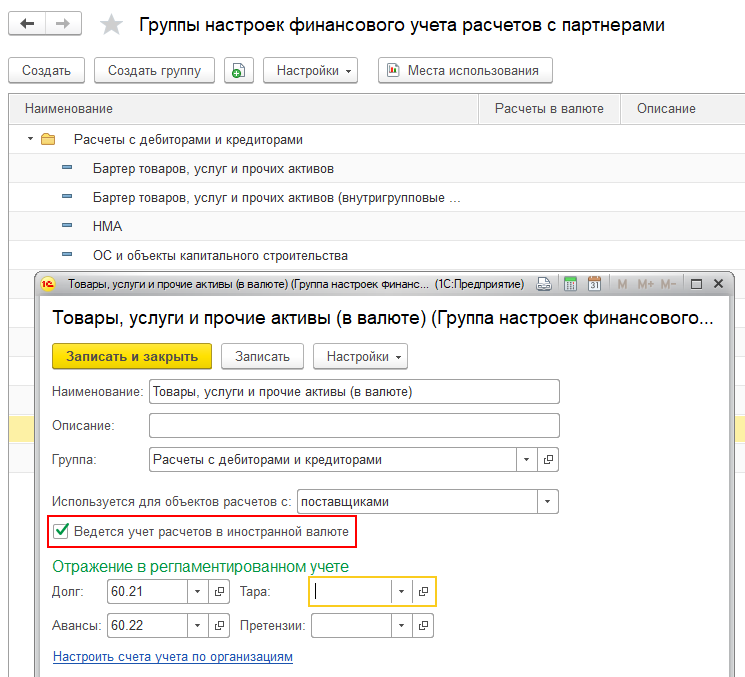
Task: Click the M+ memory button
Action: 645,284
